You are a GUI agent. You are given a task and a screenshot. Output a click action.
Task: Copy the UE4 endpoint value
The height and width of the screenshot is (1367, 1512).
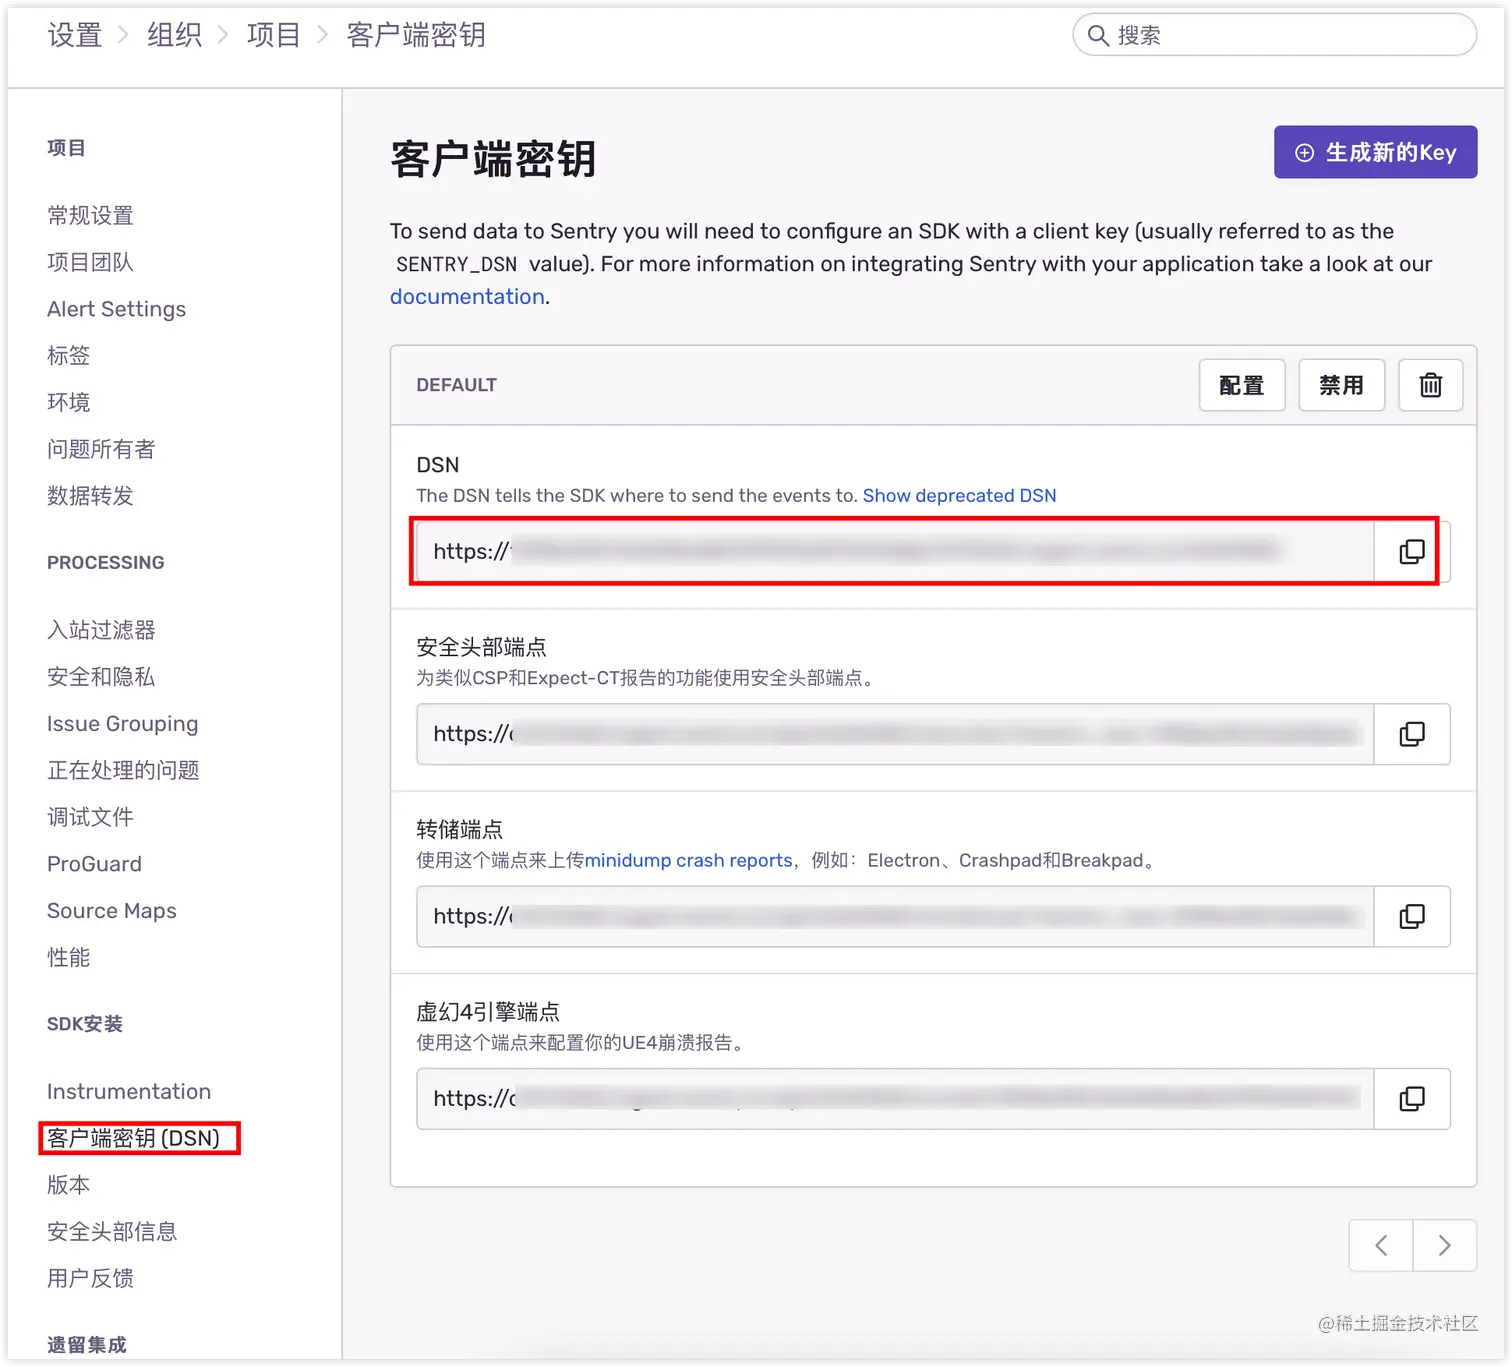(1411, 1098)
